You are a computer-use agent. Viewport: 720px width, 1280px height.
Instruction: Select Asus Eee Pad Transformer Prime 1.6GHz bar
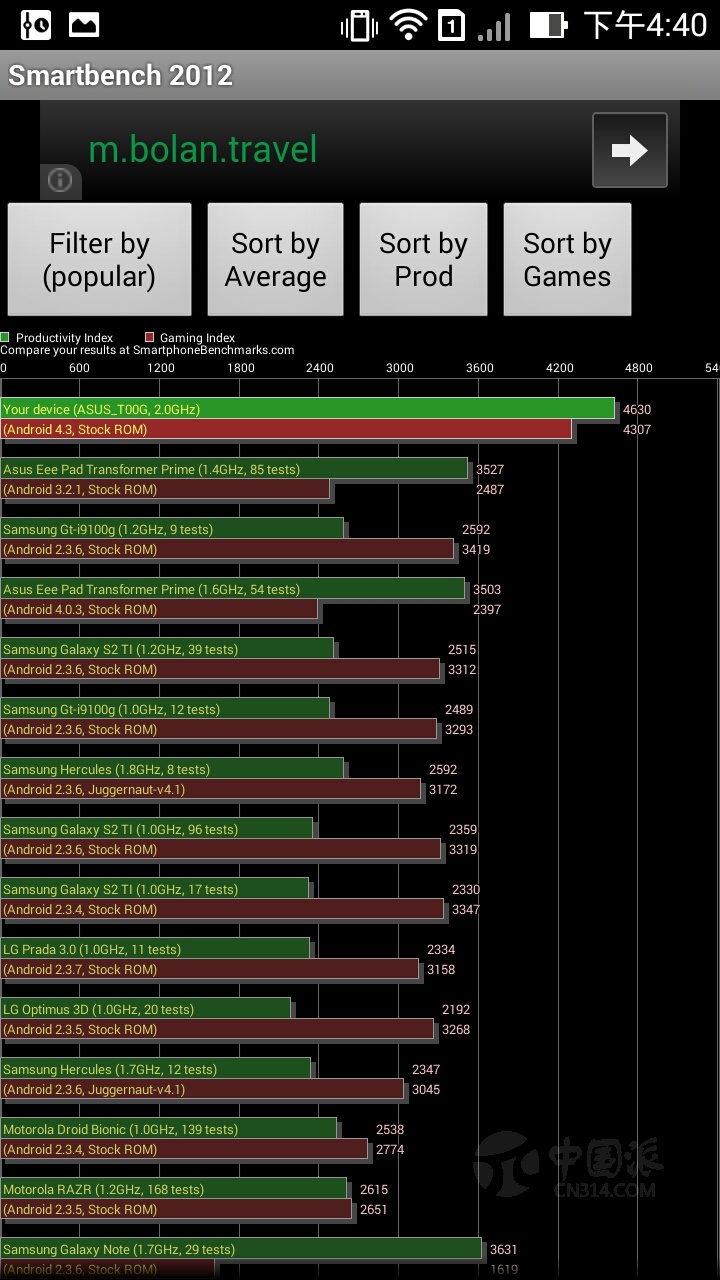pos(233,589)
